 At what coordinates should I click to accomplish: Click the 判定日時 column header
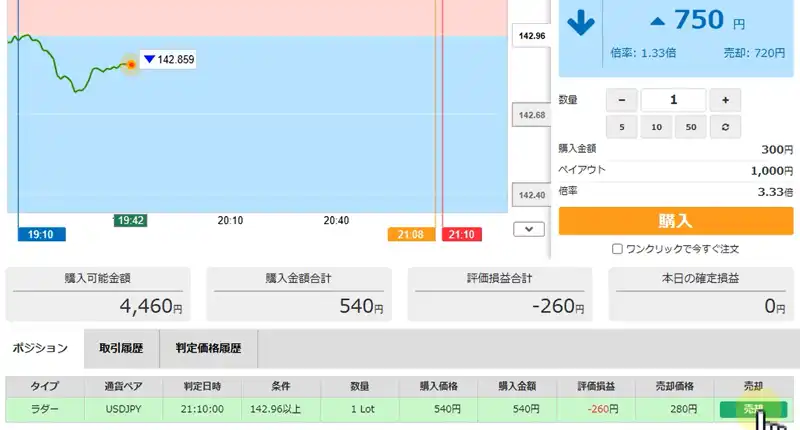tap(203, 386)
